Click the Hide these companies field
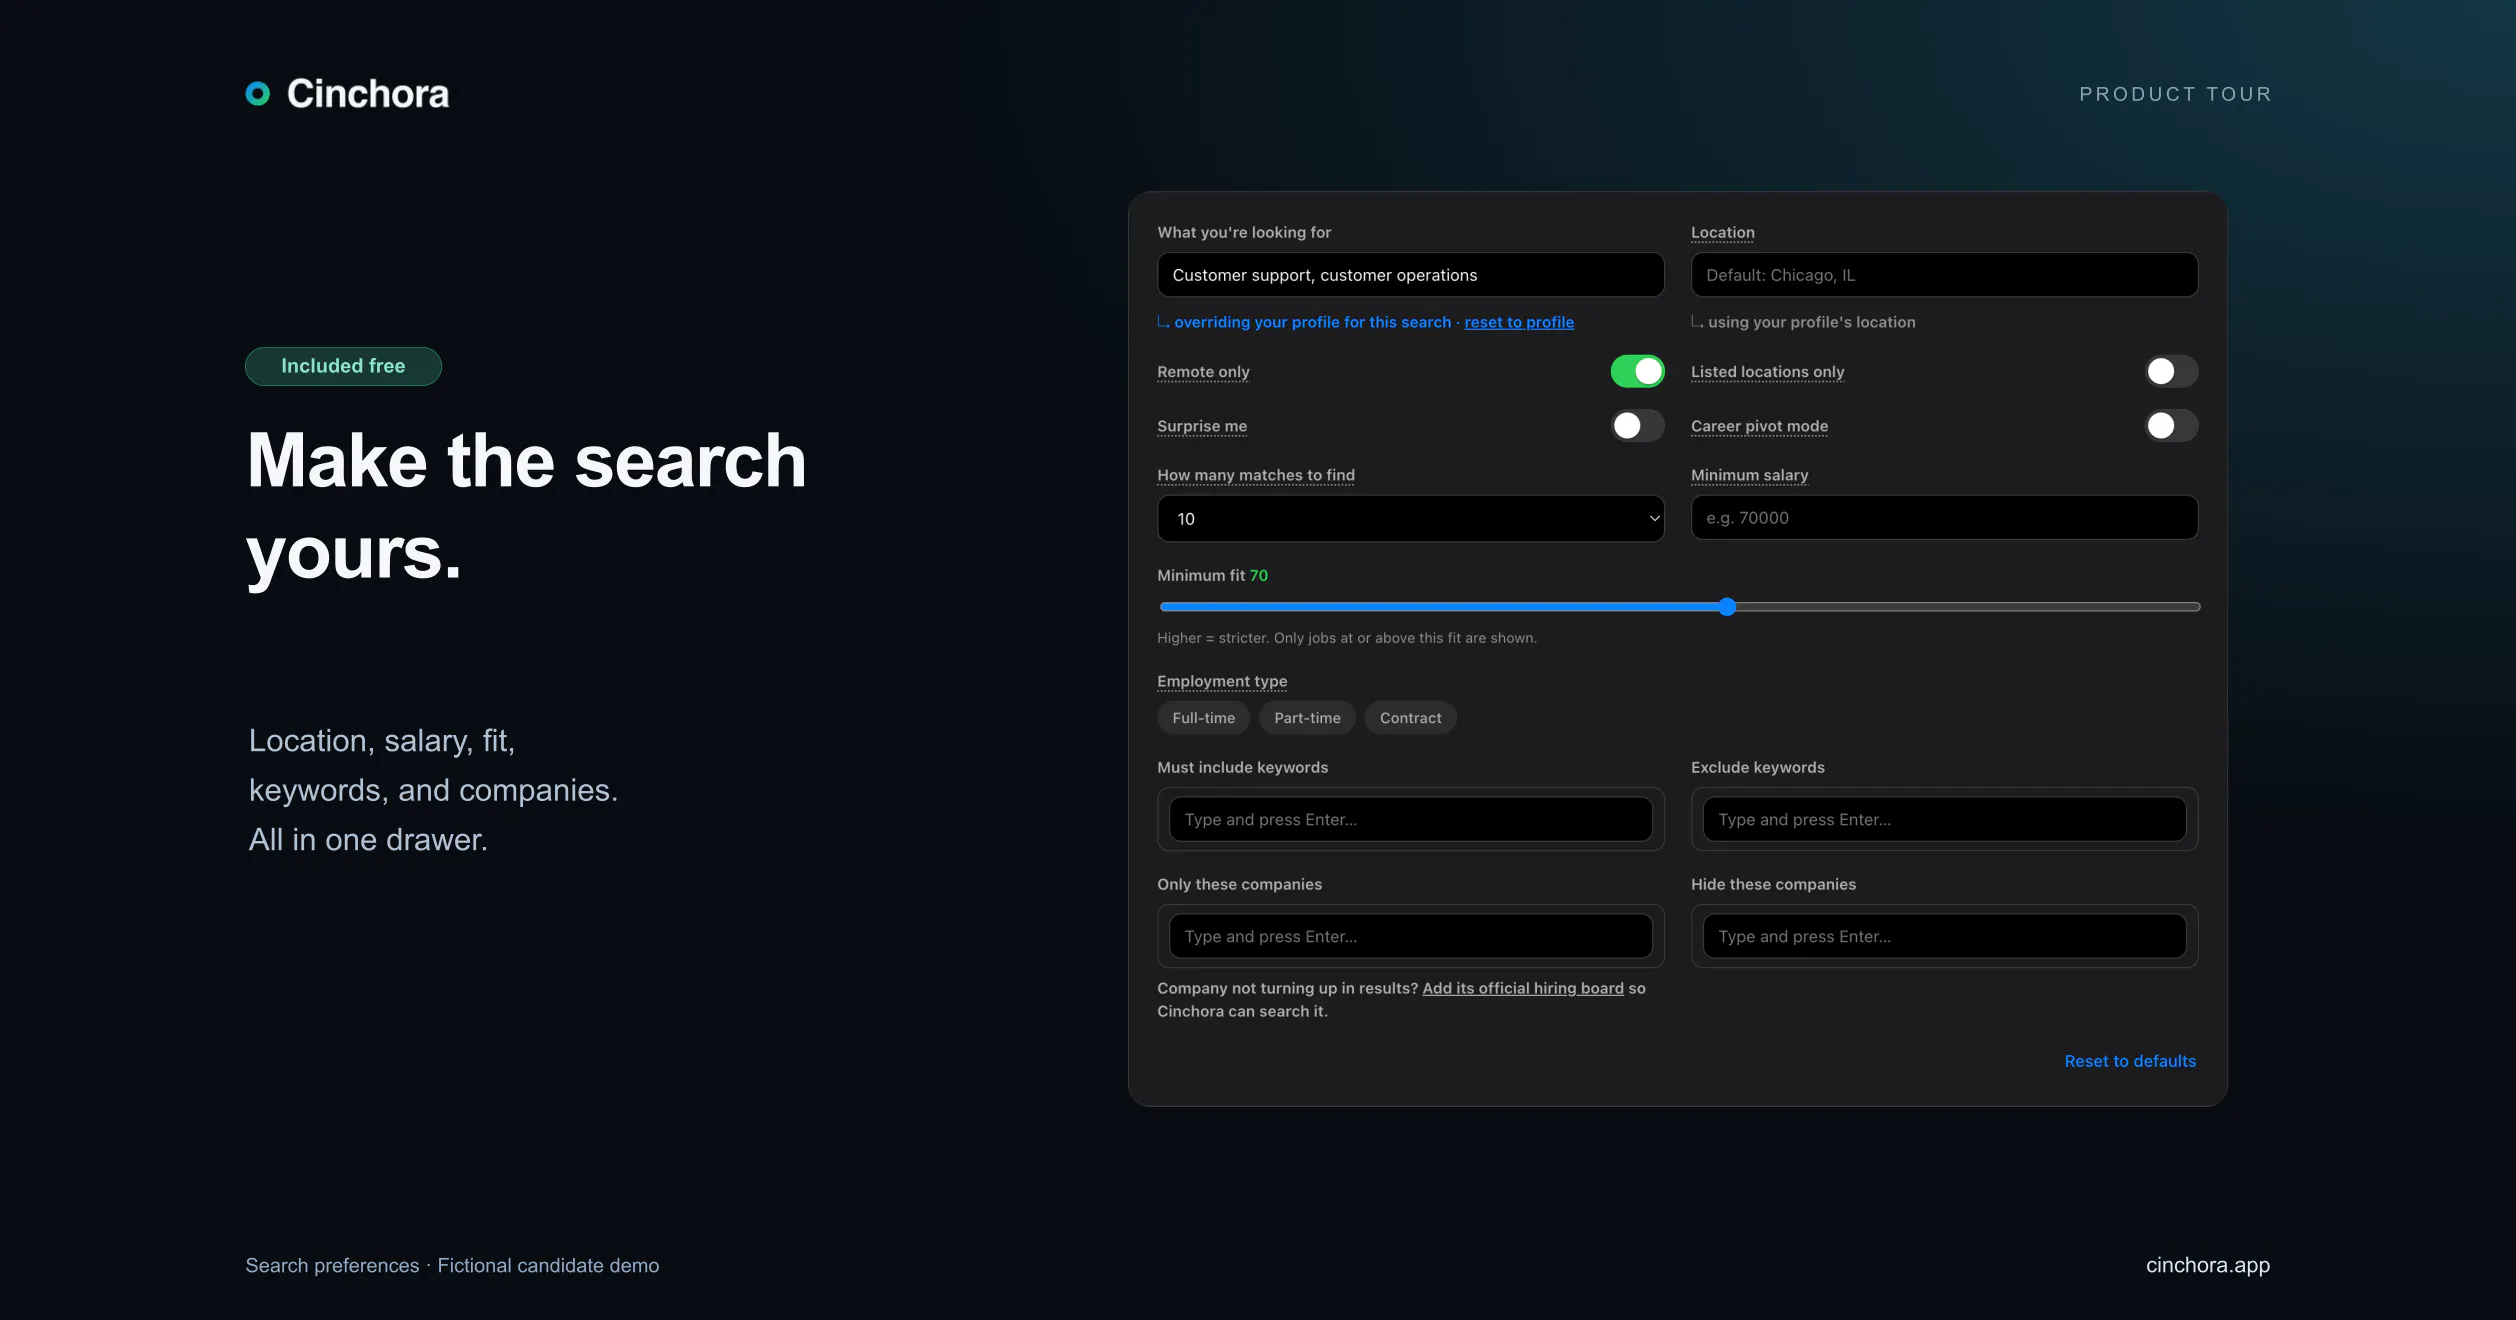 [1944, 937]
